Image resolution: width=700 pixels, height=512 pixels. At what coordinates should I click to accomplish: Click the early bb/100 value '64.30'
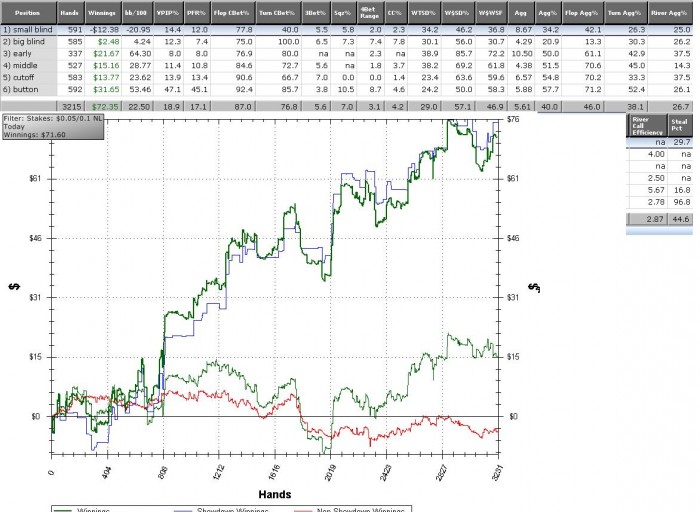click(140, 54)
